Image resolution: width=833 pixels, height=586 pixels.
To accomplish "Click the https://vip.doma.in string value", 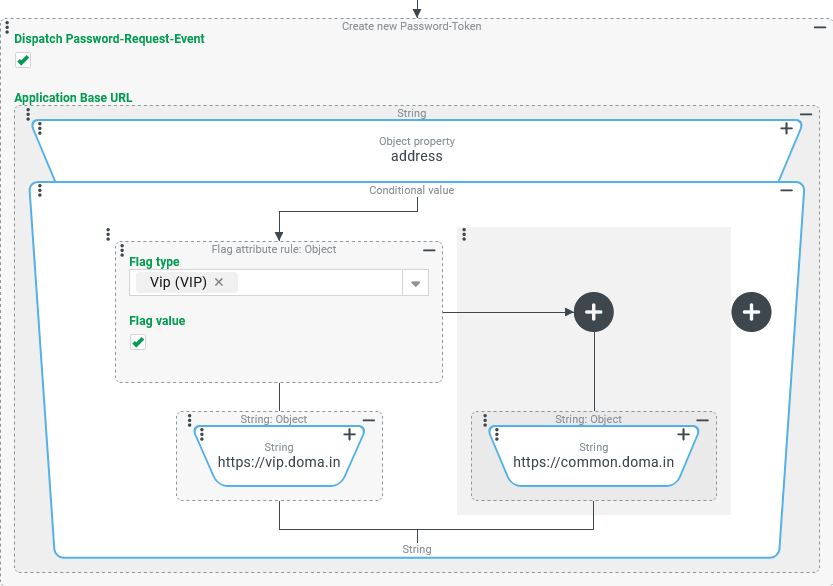I will click(x=279, y=462).
